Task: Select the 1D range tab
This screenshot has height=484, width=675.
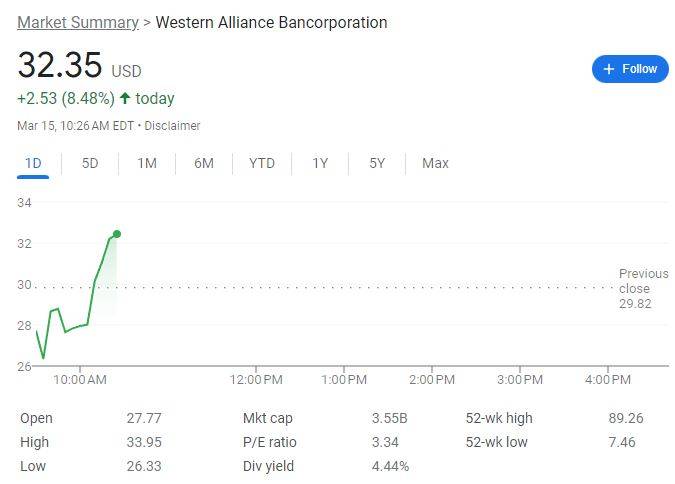Action: coord(33,163)
